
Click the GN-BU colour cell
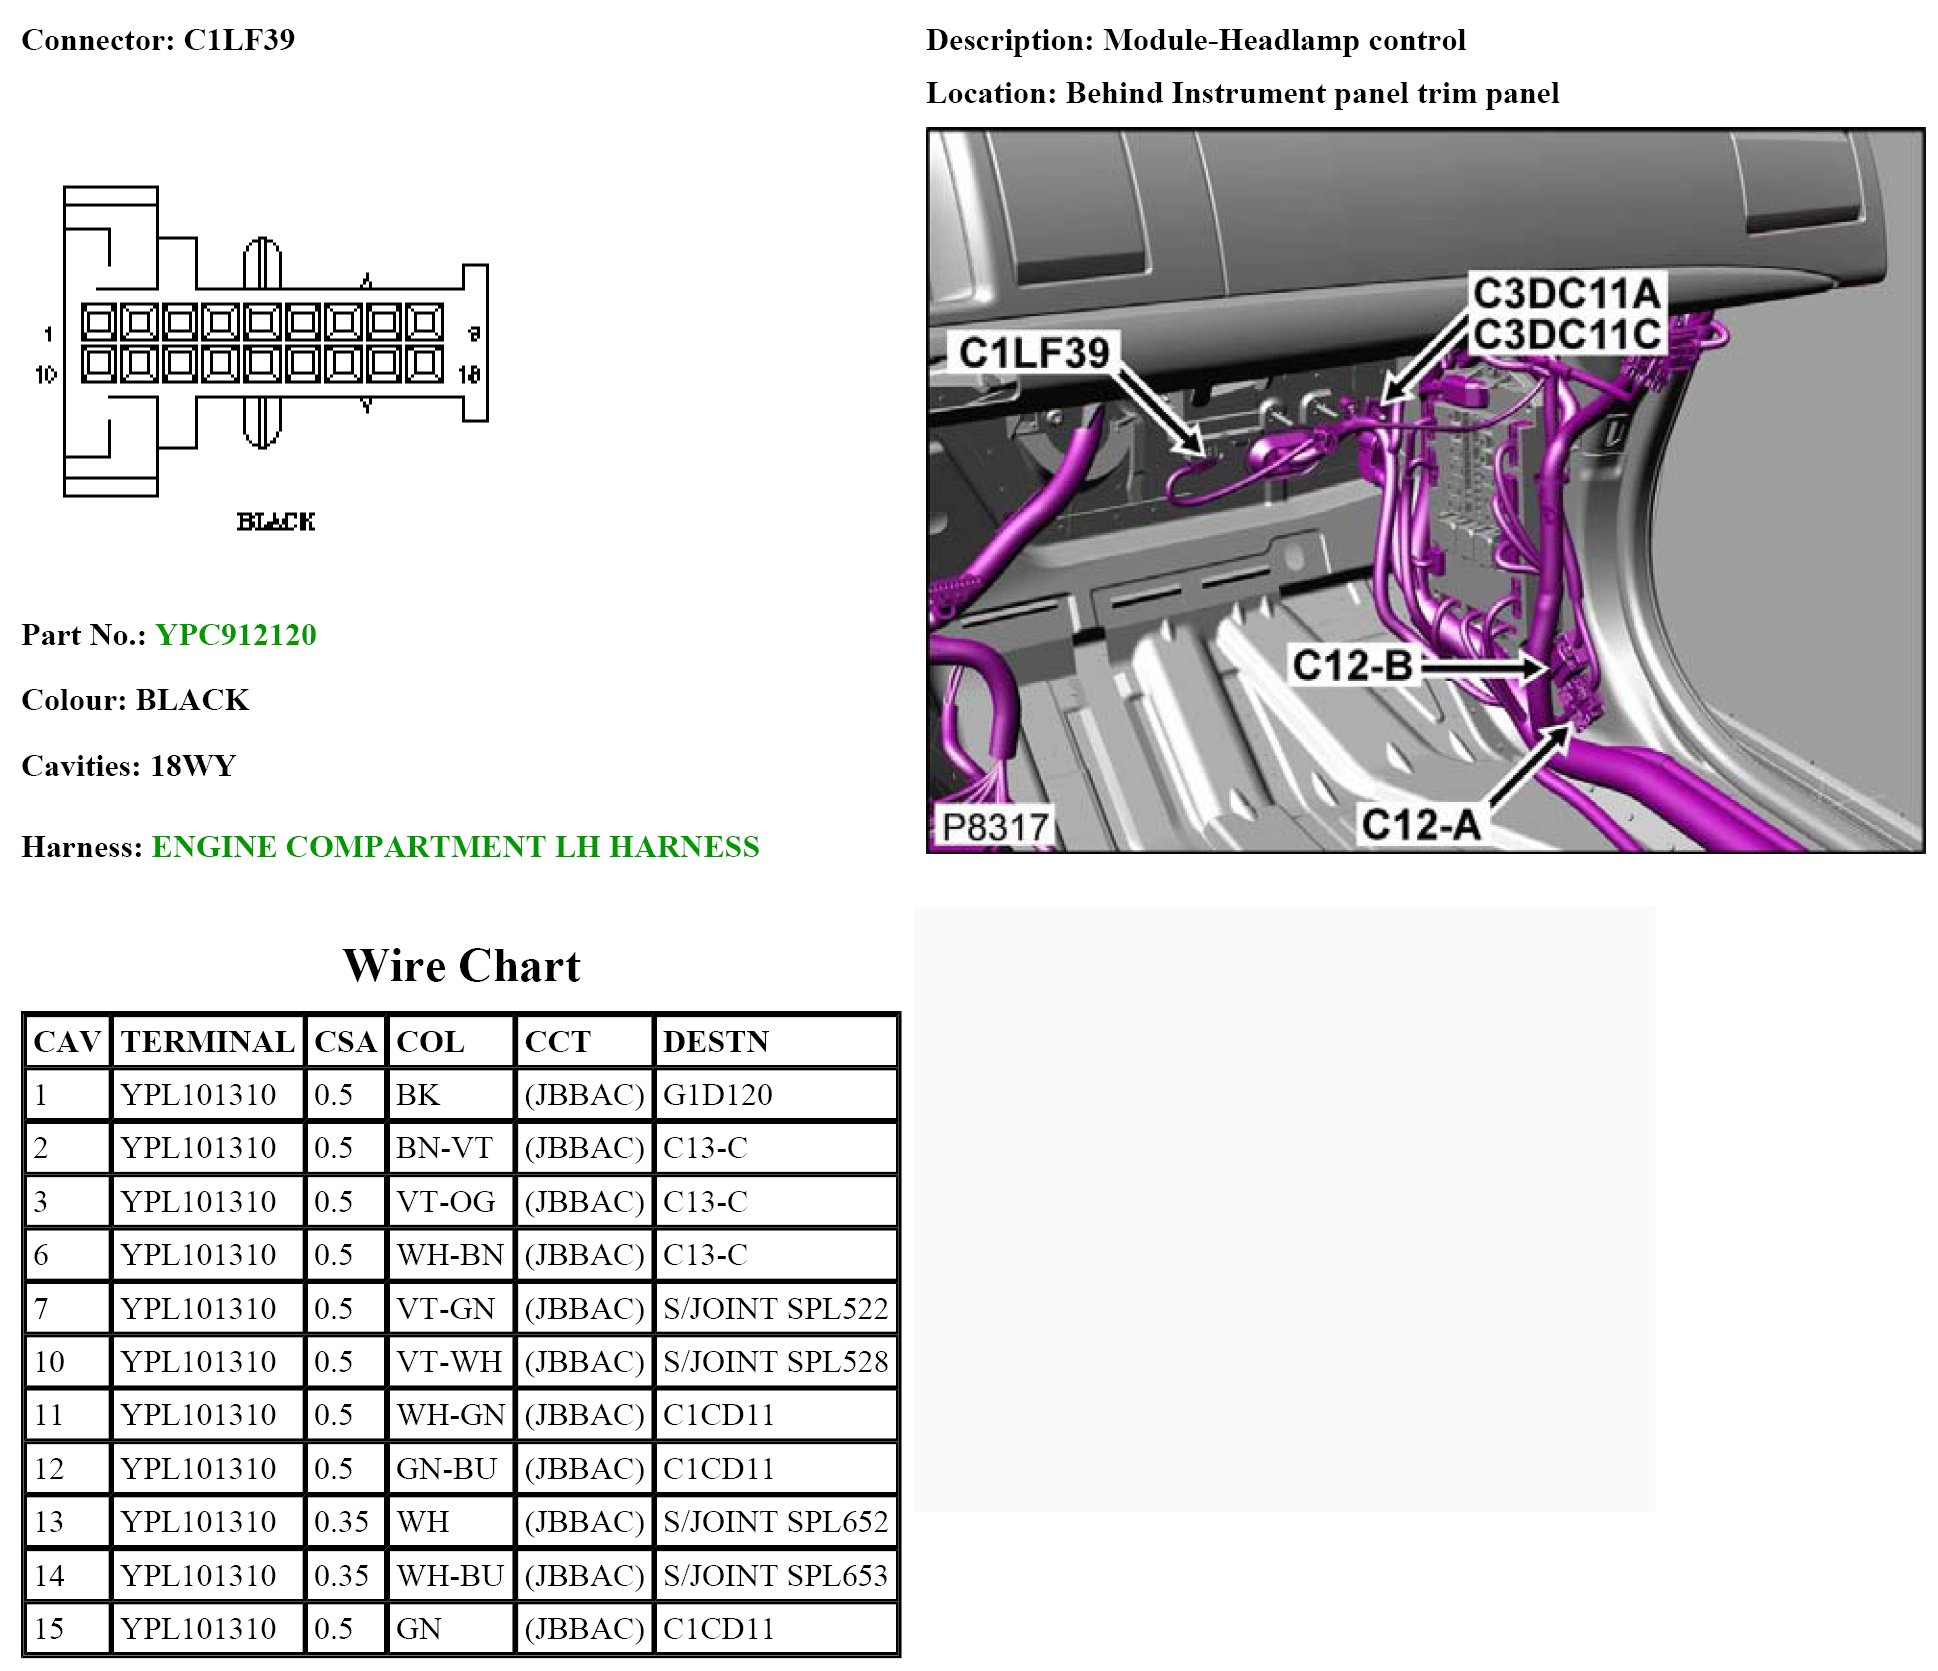(446, 1469)
